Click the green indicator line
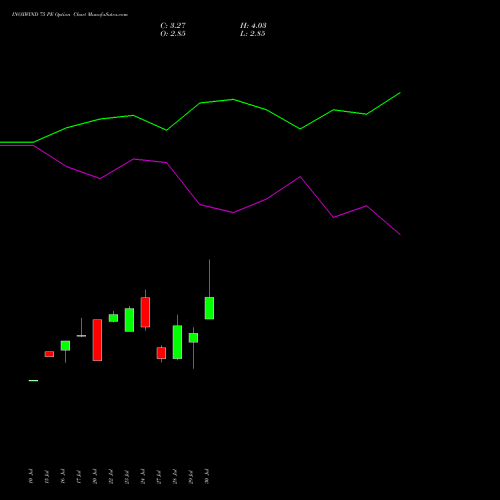The image size is (500, 500). [200, 103]
